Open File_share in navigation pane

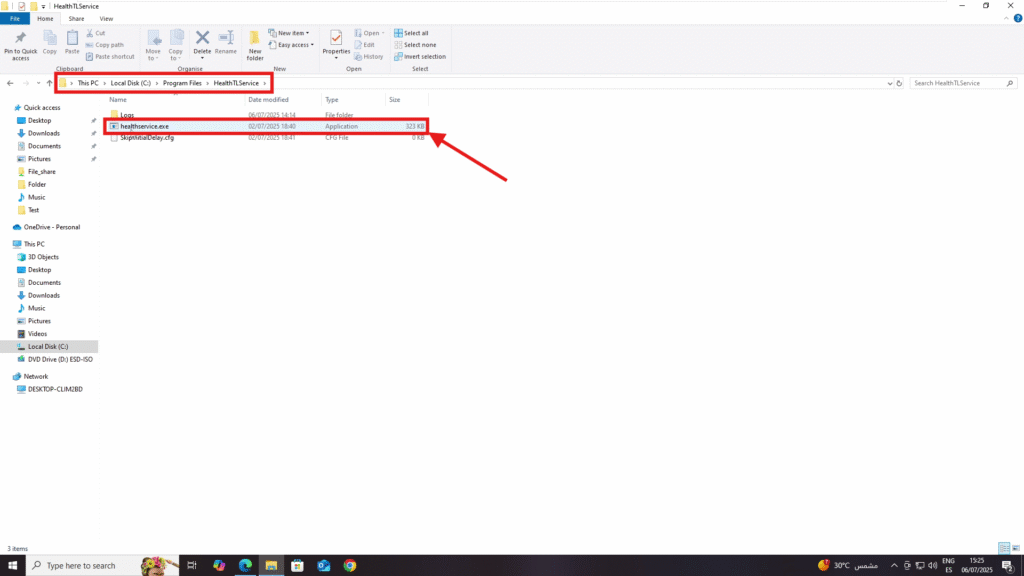42,172
